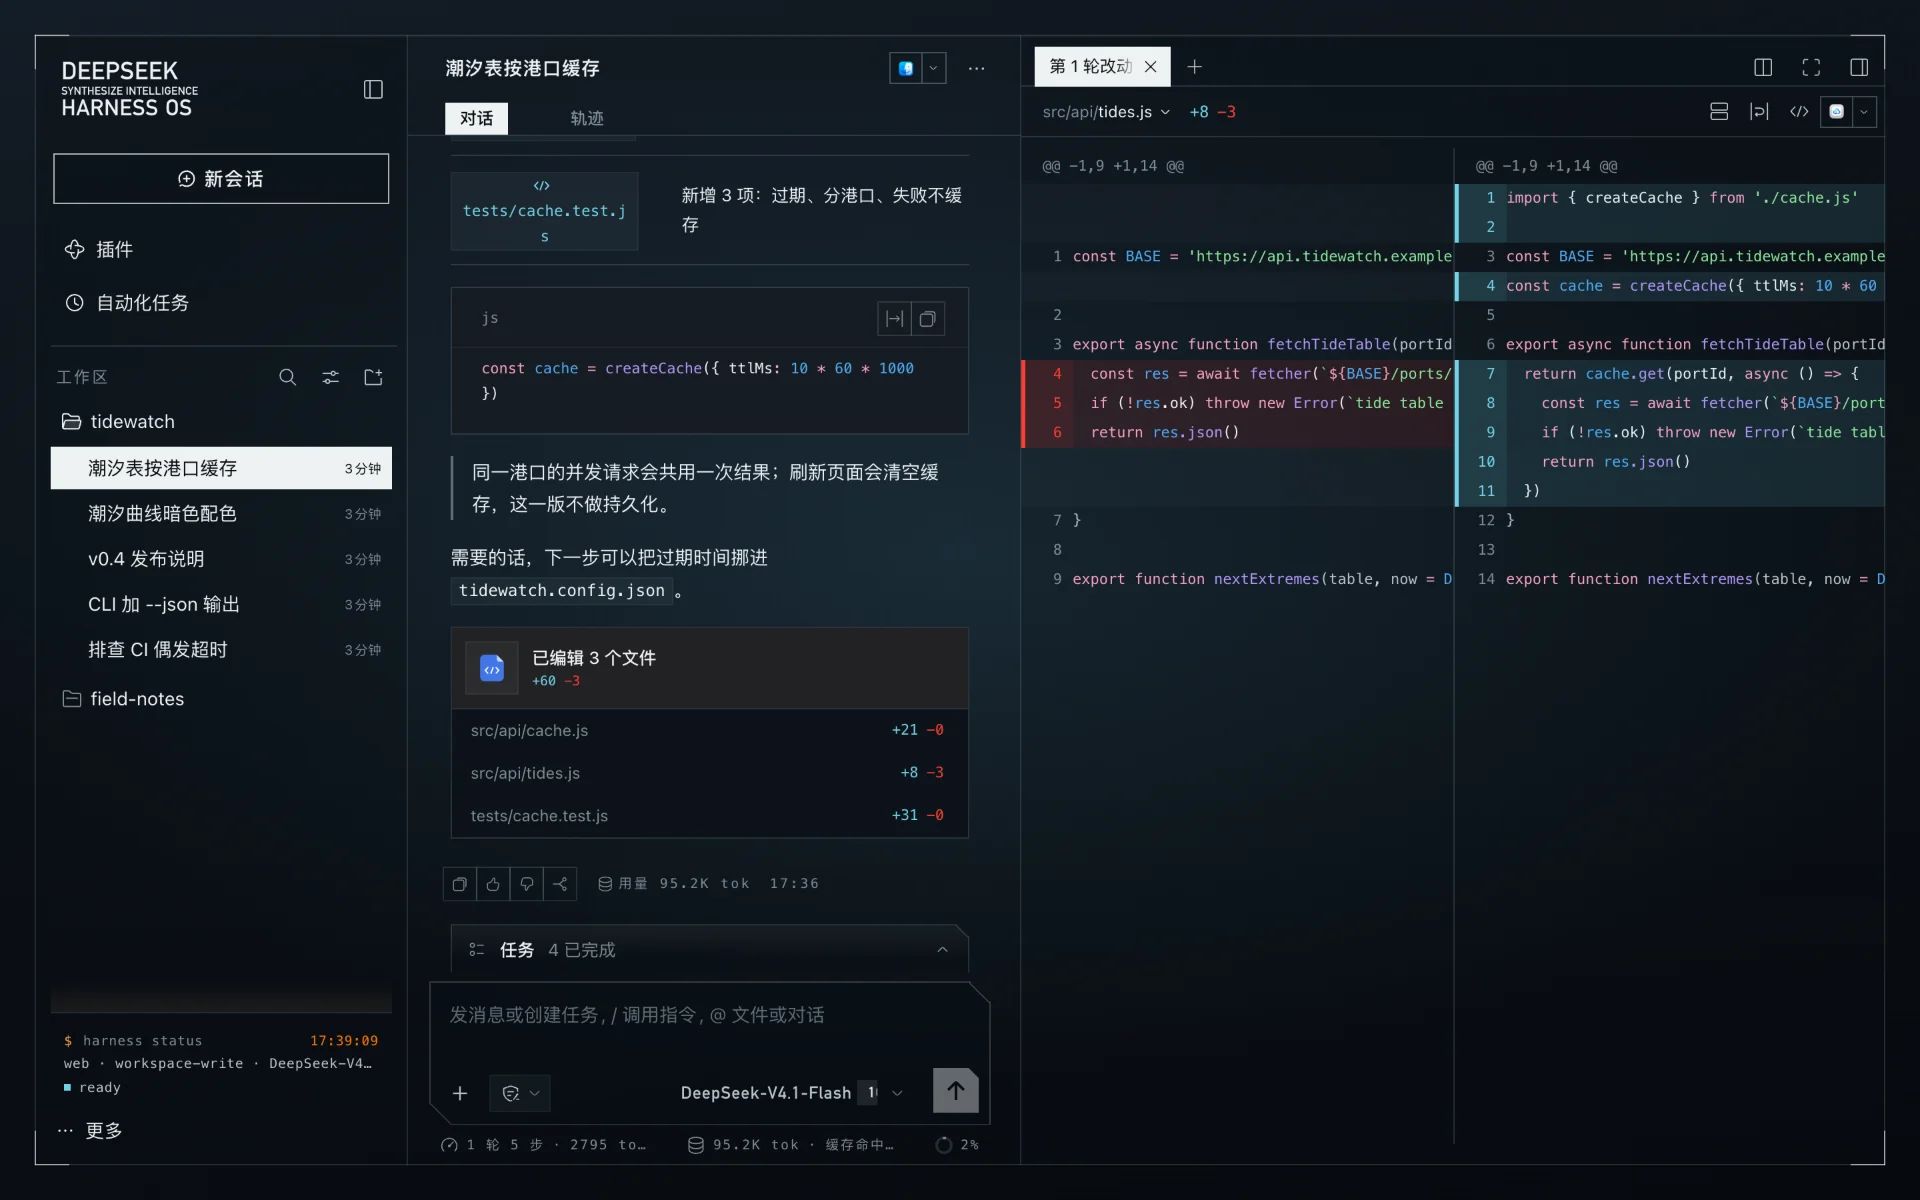
Task: Open conversation v0.4 发布说明
Action: (221, 559)
